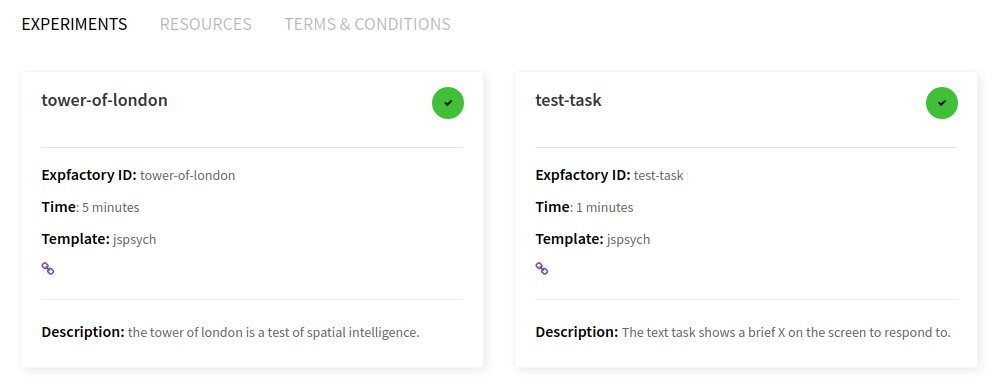The height and width of the screenshot is (384, 995).
Task: Click the 5 minutes time text
Action: coord(110,208)
